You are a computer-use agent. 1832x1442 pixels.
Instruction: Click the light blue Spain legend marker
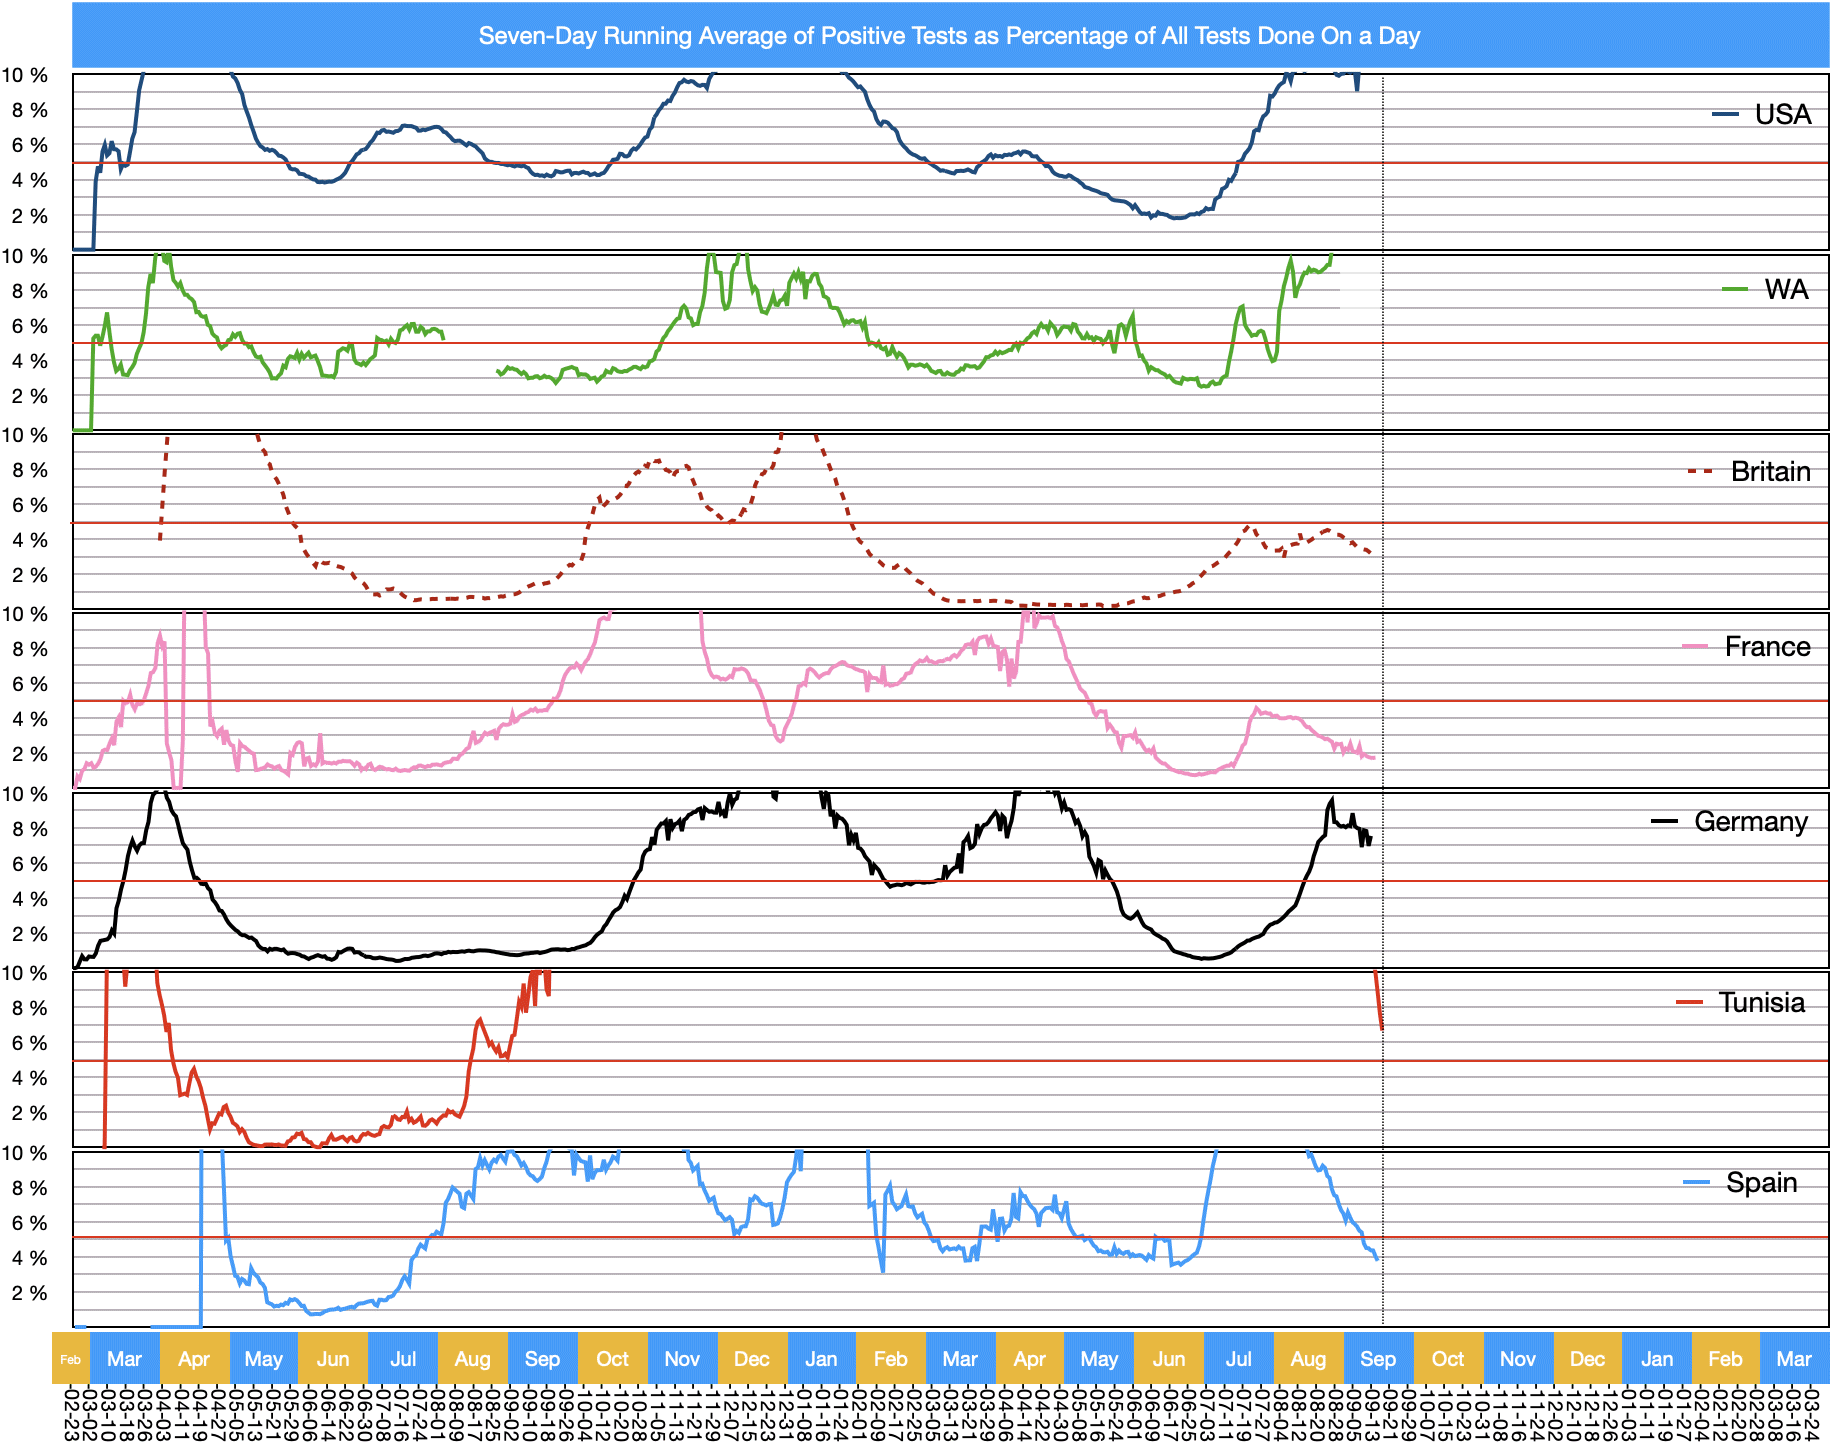click(x=1697, y=1183)
